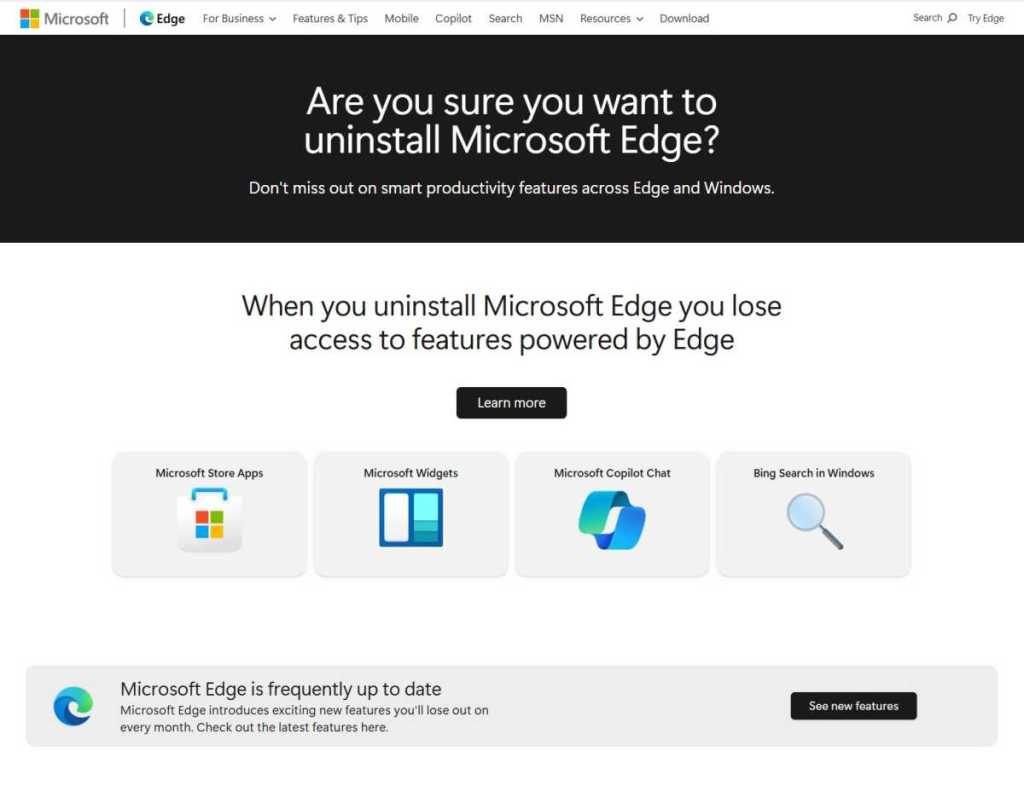Click the Bing Search in Windows card
This screenshot has height=786, width=1024.
(x=813, y=513)
